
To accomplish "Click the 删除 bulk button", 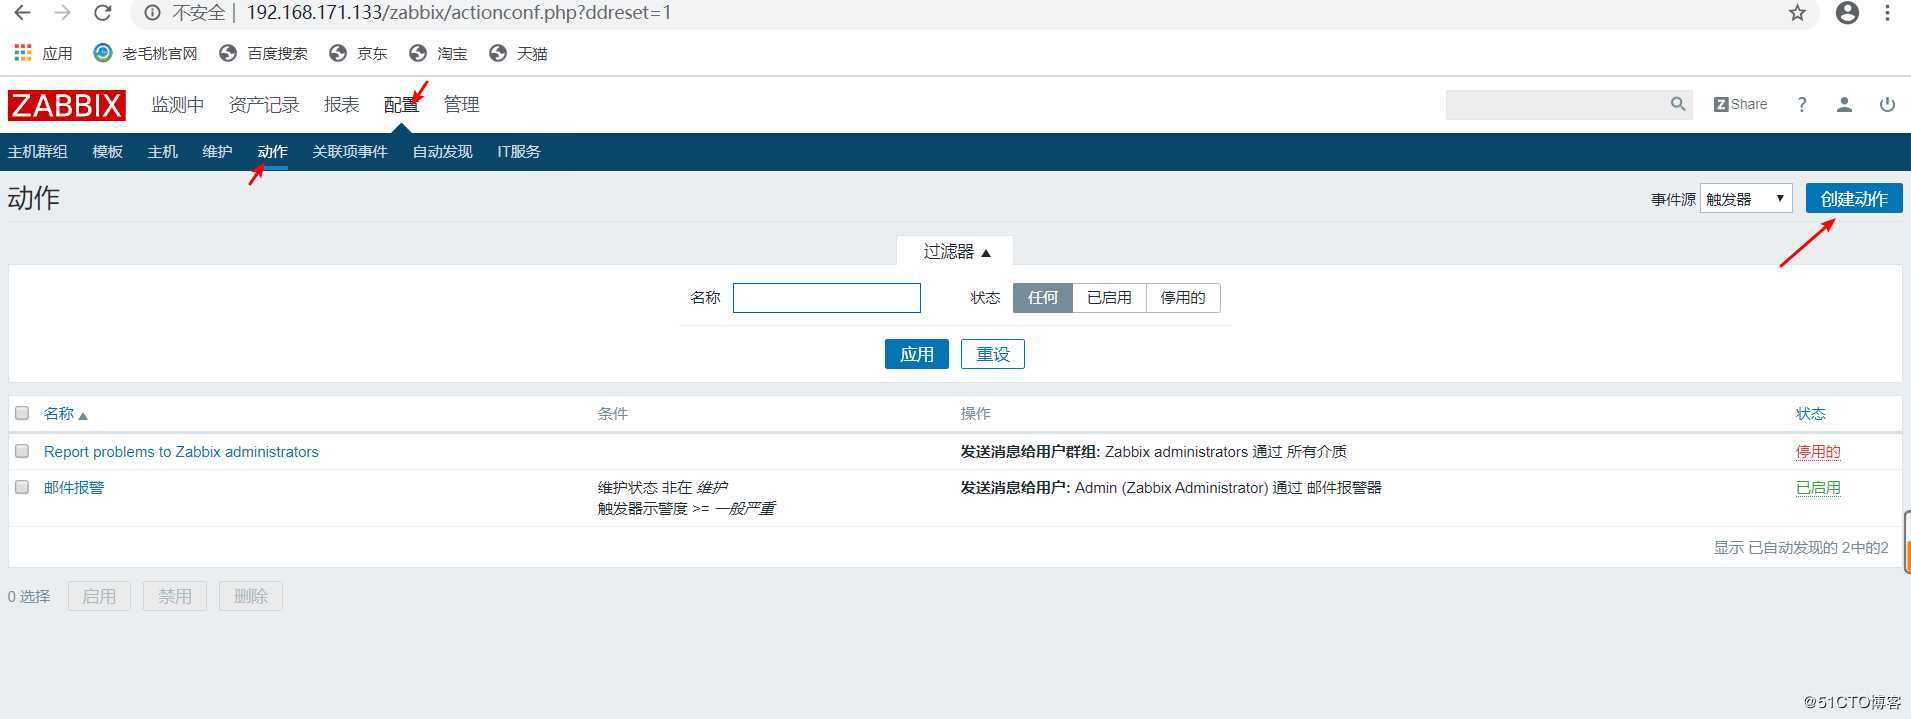I will 251,596.
